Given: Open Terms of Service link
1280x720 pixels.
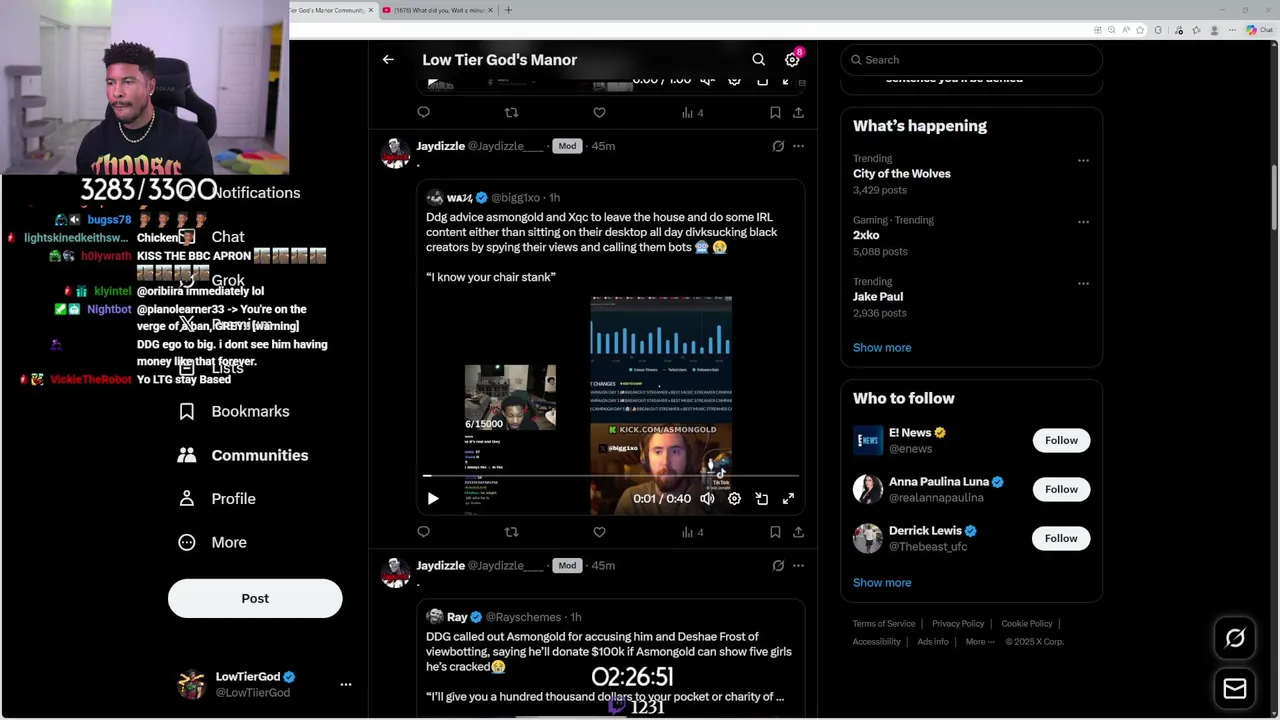Looking at the screenshot, I should pyautogui.click(x=884, y=624).
